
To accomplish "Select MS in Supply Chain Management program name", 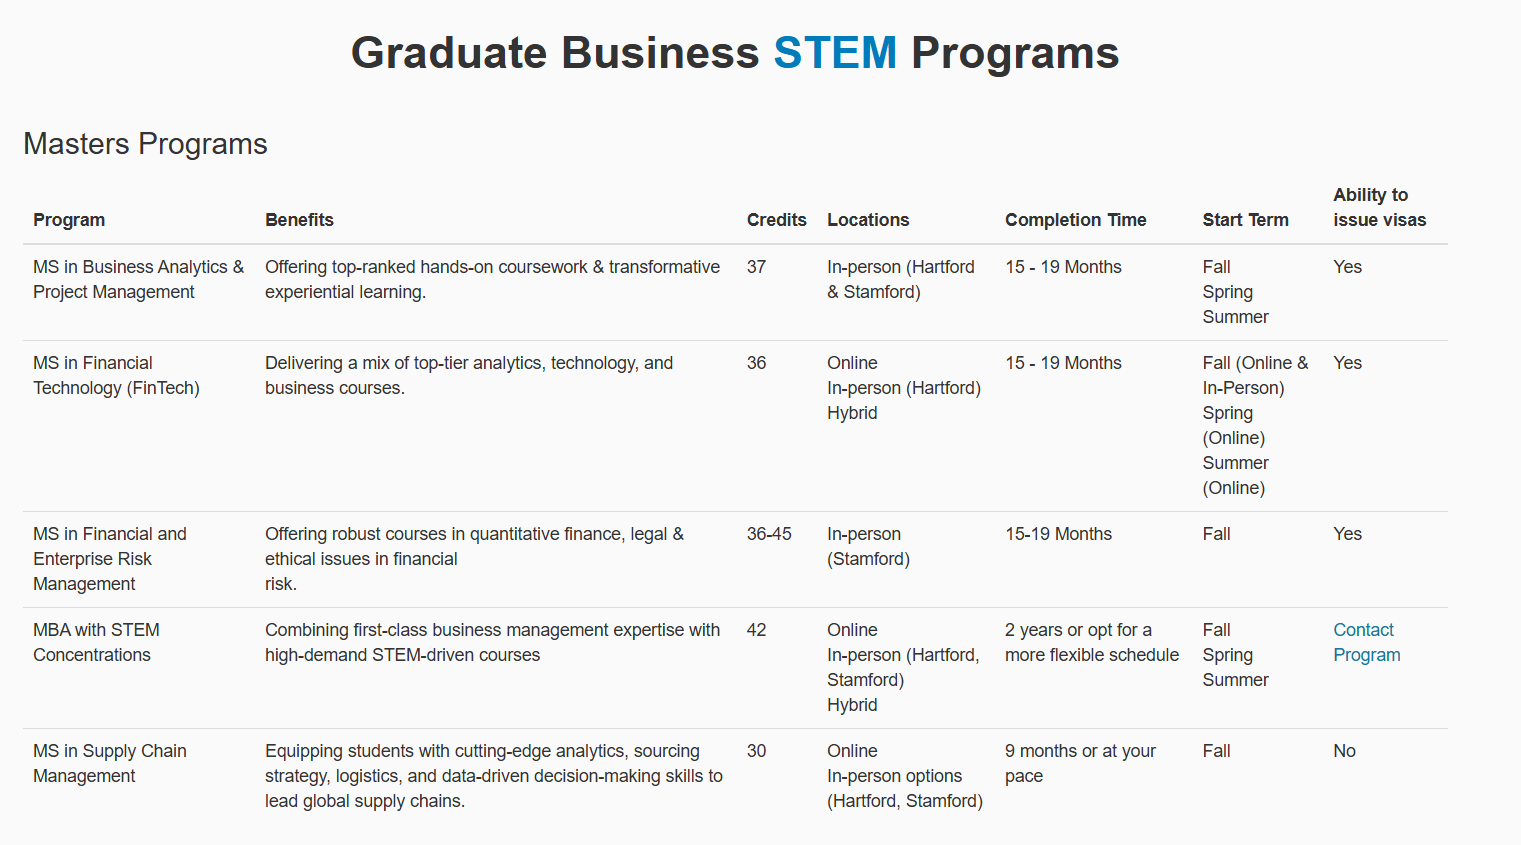I will pos(109,763).
